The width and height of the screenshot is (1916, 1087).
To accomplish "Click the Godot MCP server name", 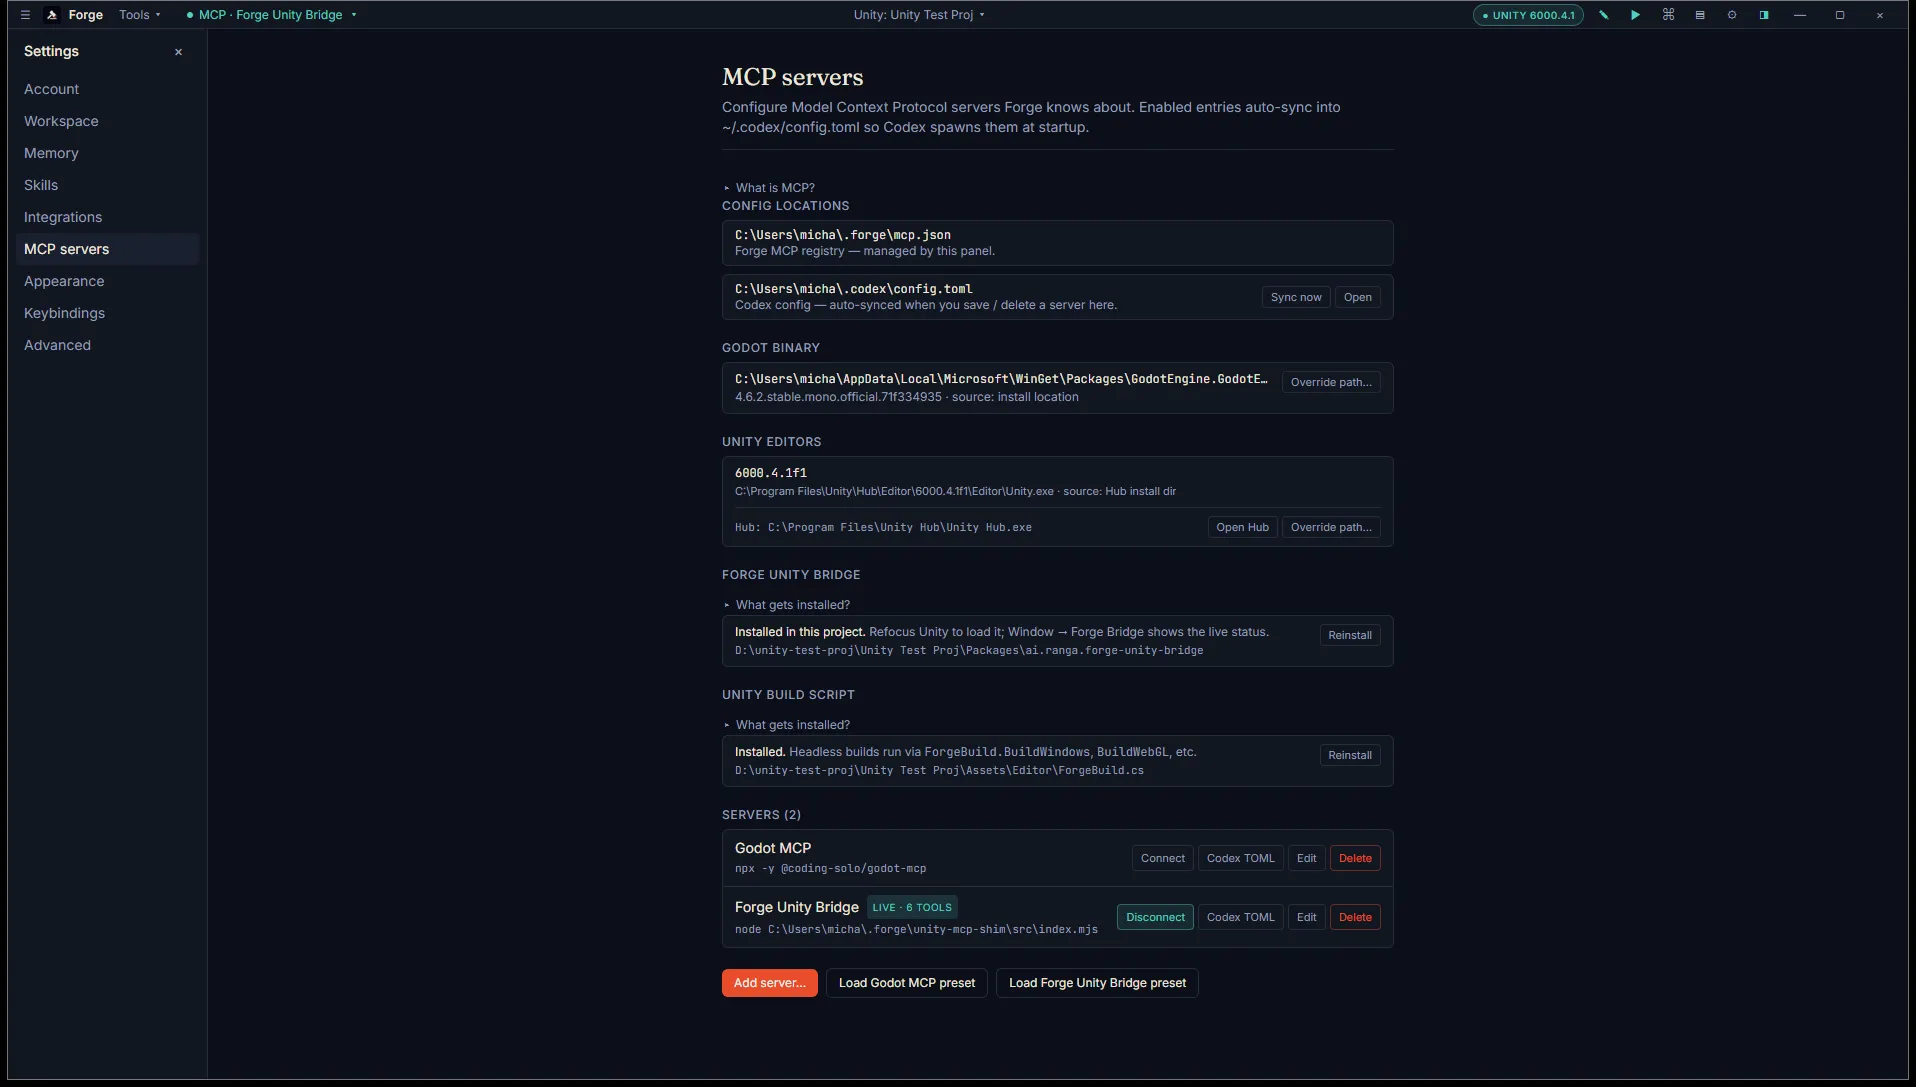I will coord(773,848).
